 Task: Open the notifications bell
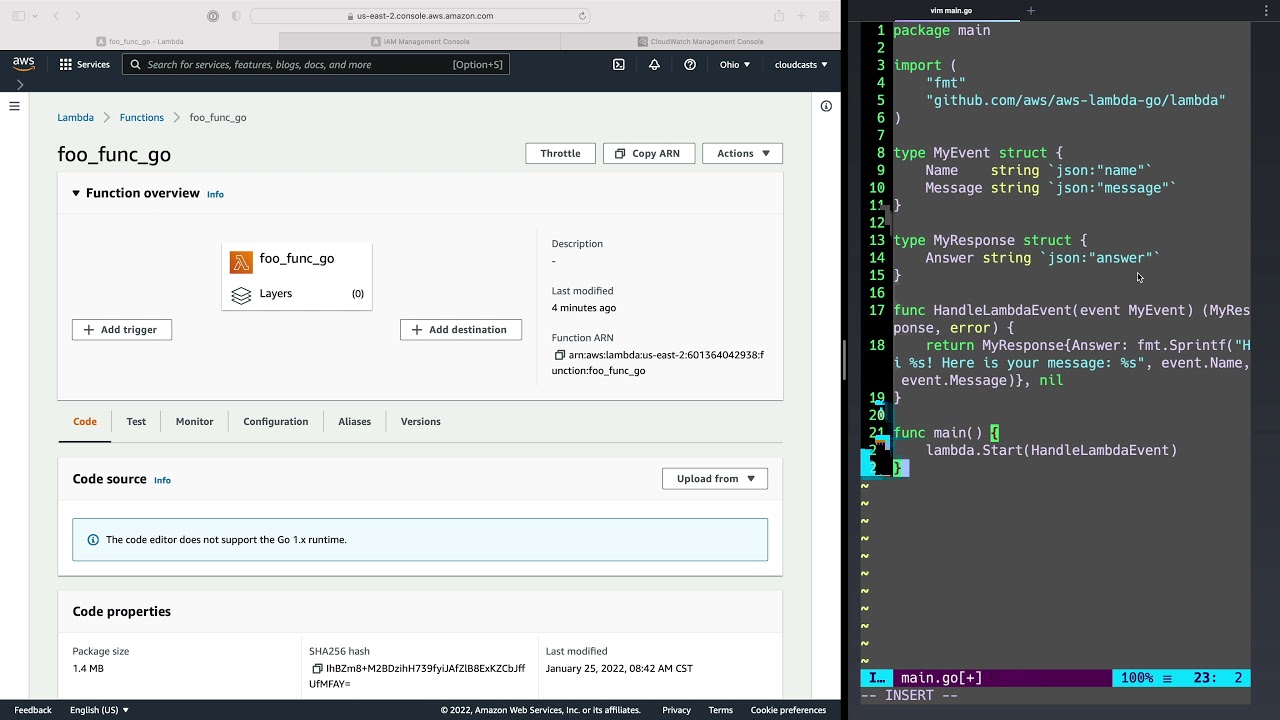tap(654, 64)
